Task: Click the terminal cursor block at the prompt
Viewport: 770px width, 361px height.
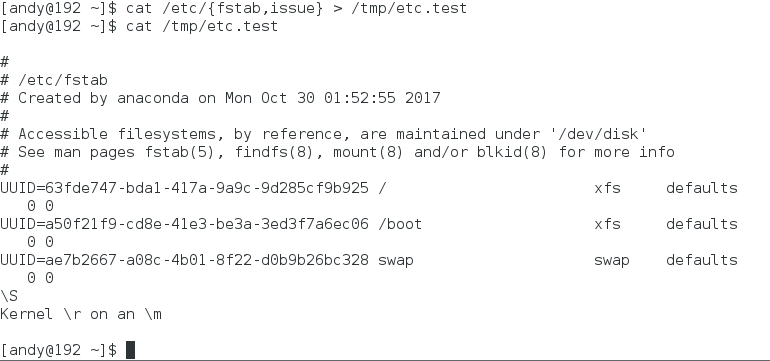Action: pos(130,350)
